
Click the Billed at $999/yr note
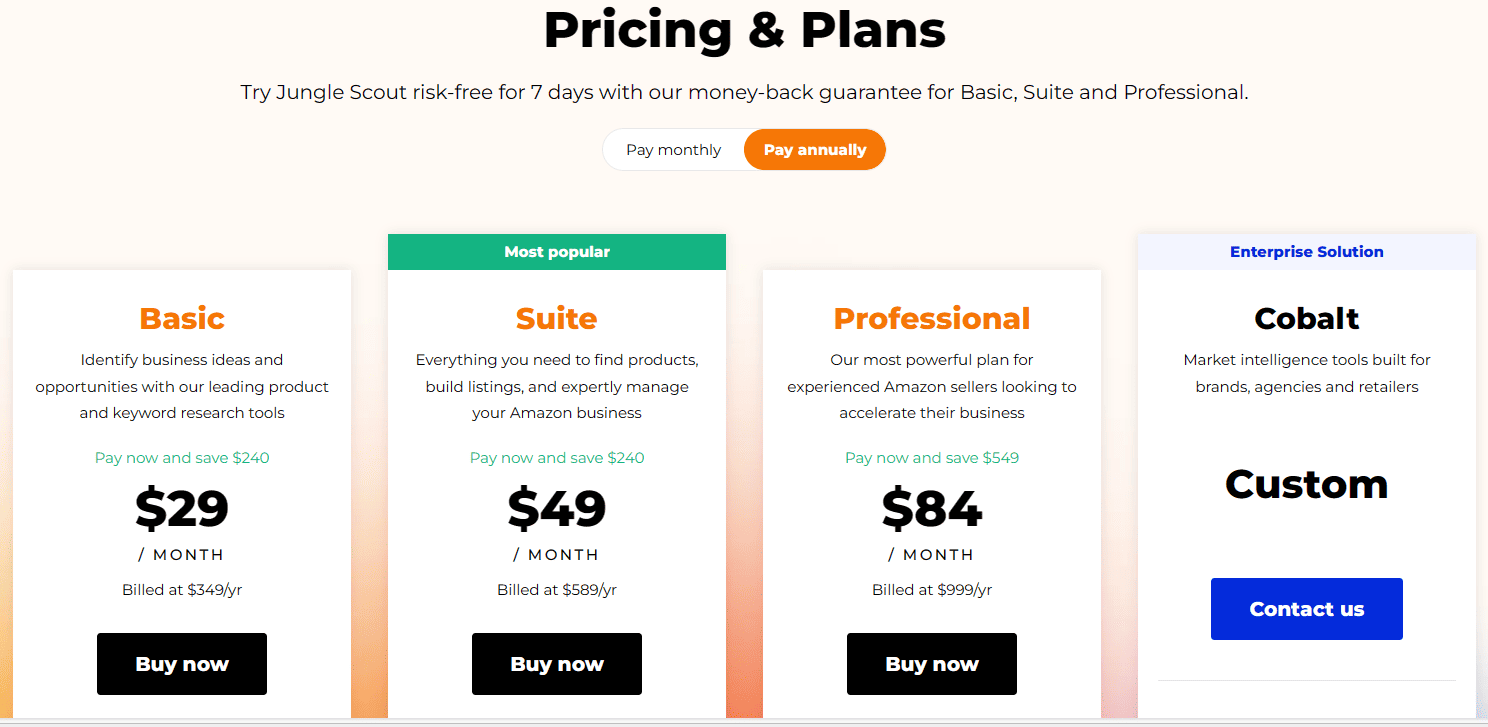click(931, 590)
